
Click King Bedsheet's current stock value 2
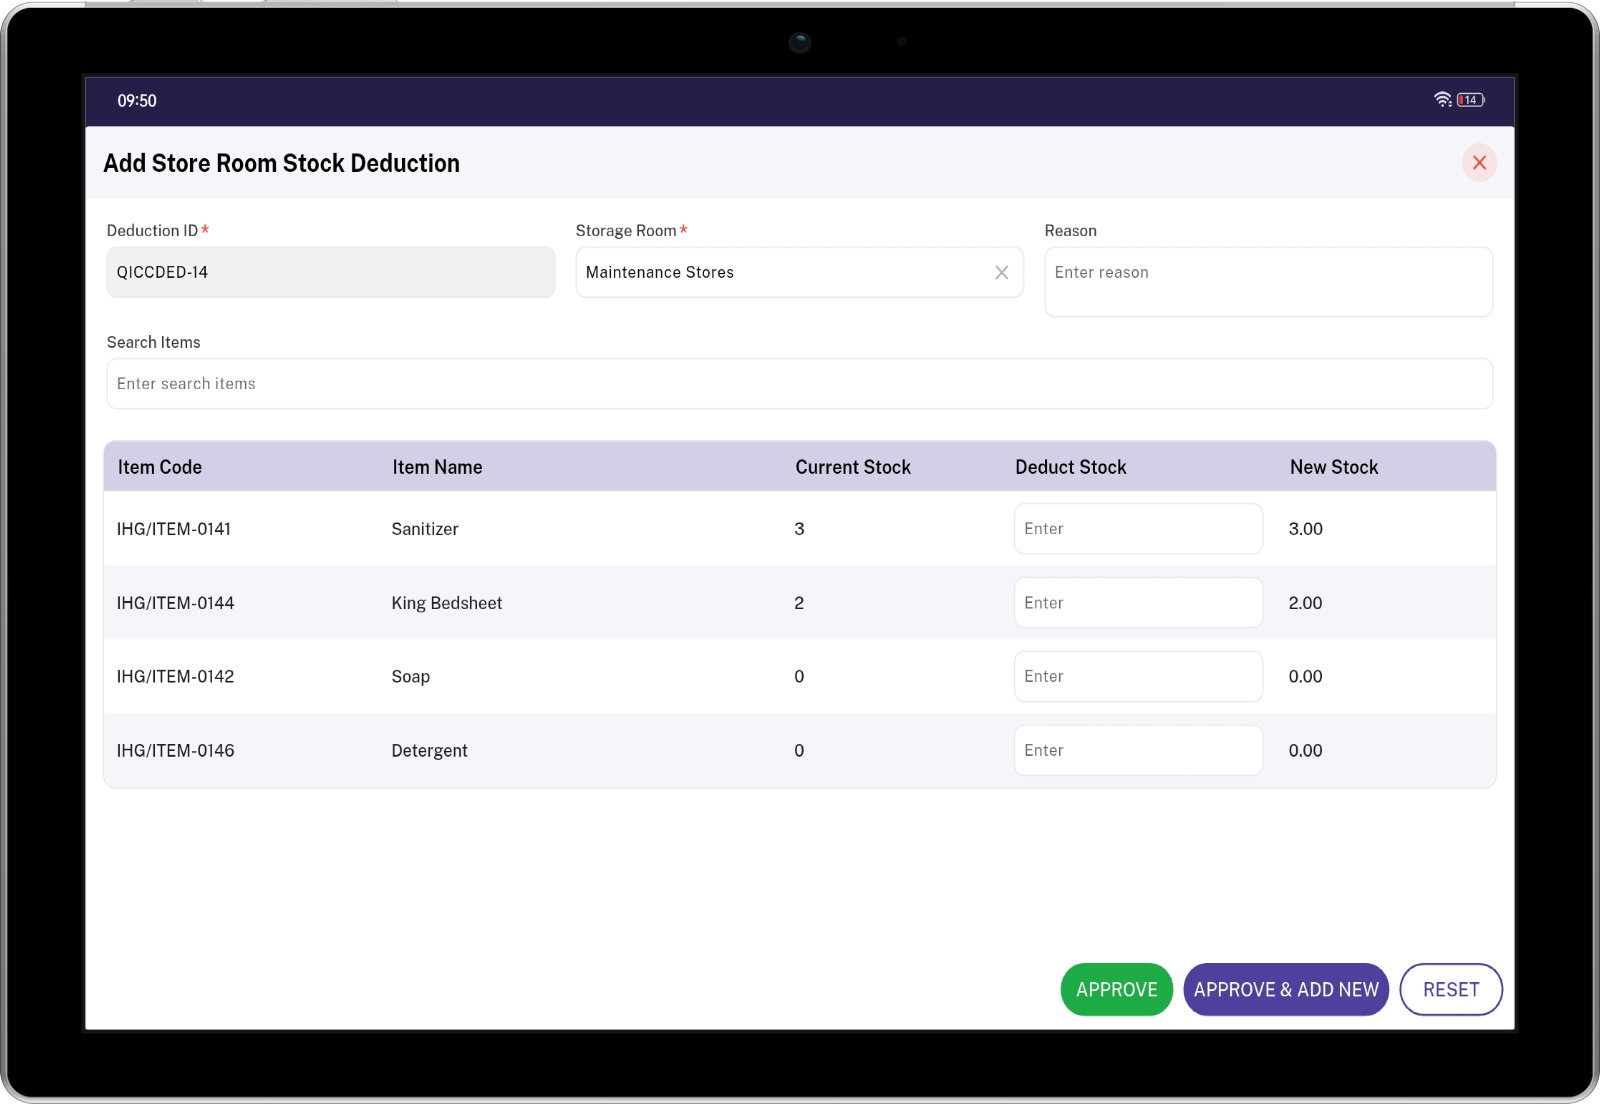799,603
